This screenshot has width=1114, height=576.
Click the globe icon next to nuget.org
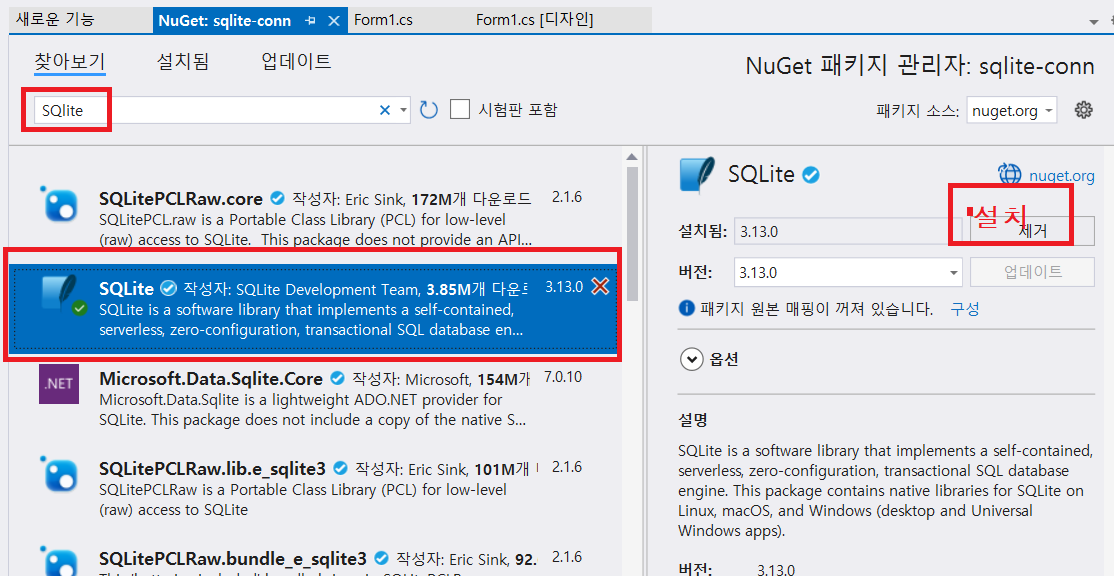(x=1010, y=174)
